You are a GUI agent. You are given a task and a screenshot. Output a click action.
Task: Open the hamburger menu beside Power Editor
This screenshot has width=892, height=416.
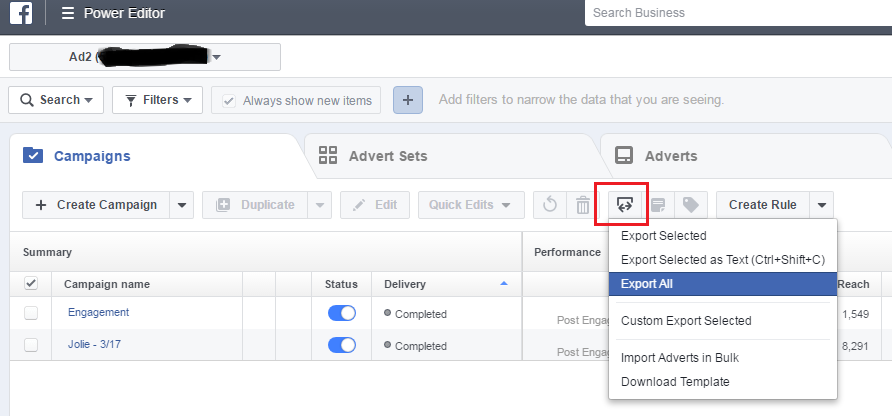(68, 13)
